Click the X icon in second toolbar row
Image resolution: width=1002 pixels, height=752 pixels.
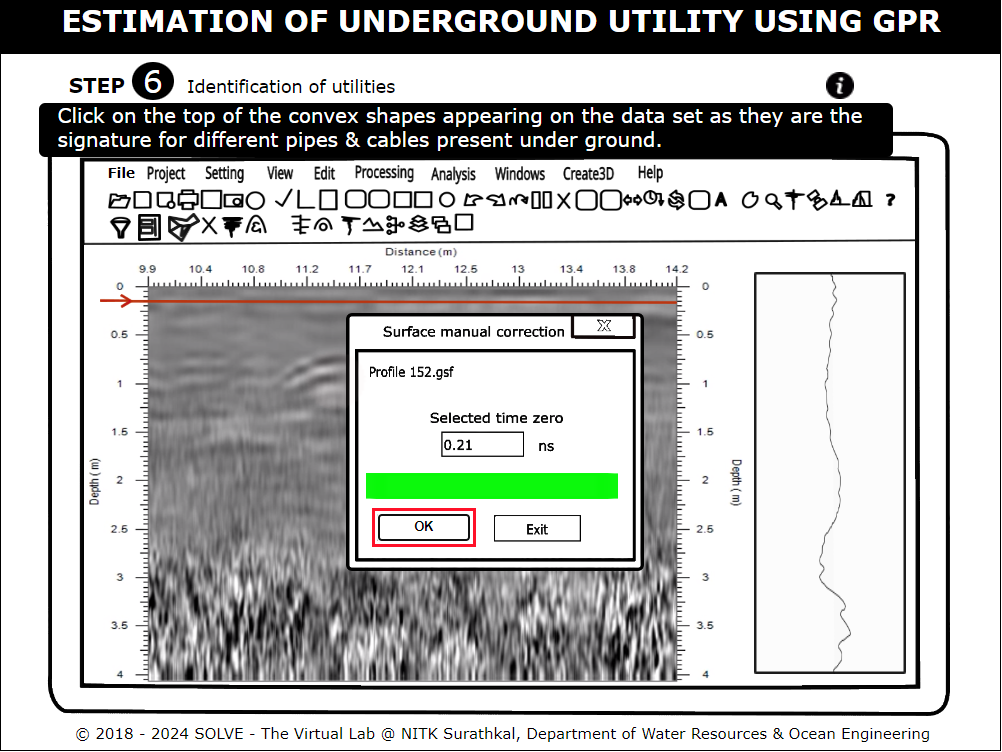(x=209, y=225)
